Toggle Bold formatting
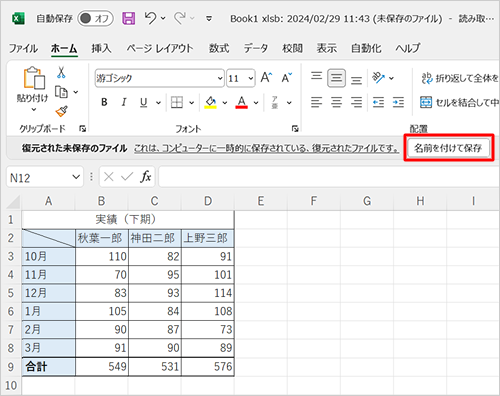Viewport: 500px width, 396px height. coord(104,102)
